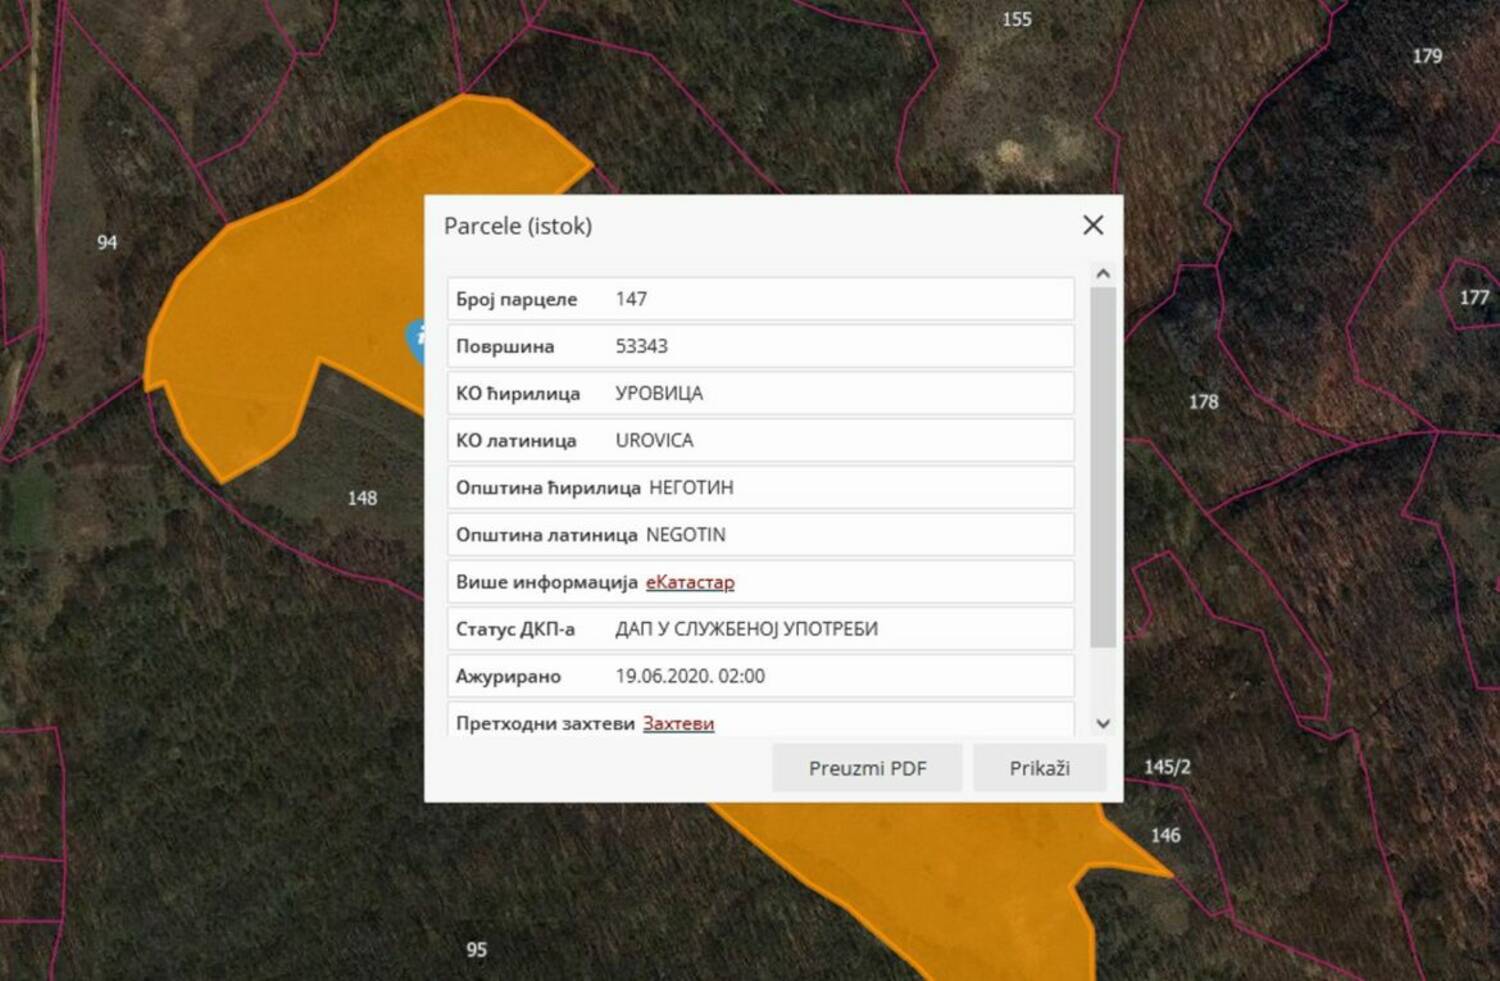The width and height of the screenshot is (1500, 981).
Task: Close the Parcele (istok) dialog
Action: point(1093,225)
